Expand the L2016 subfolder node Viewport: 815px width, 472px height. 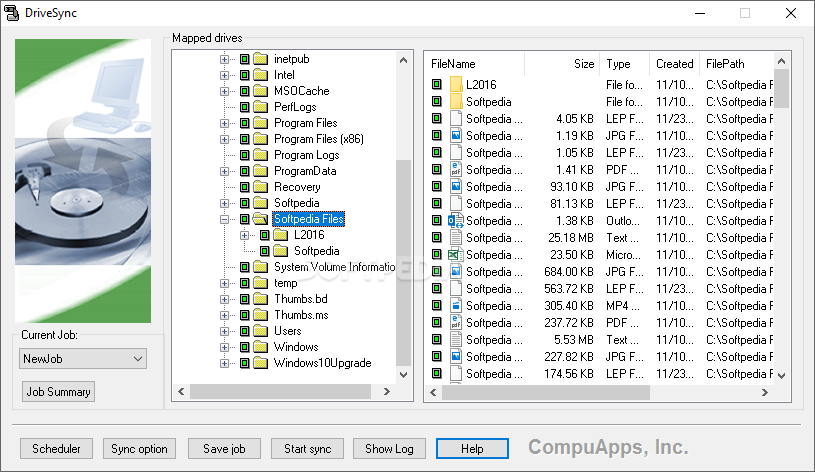(244, 235)
